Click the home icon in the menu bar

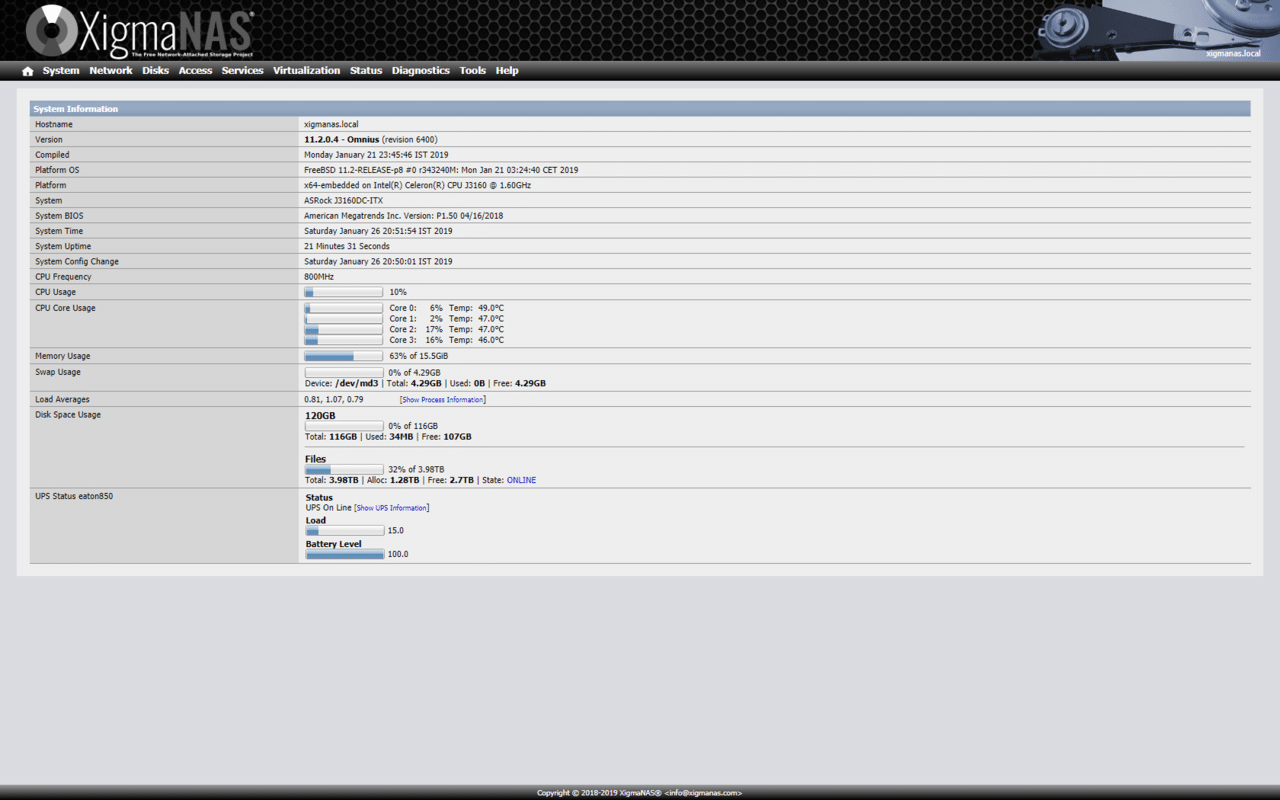(27, 70)
